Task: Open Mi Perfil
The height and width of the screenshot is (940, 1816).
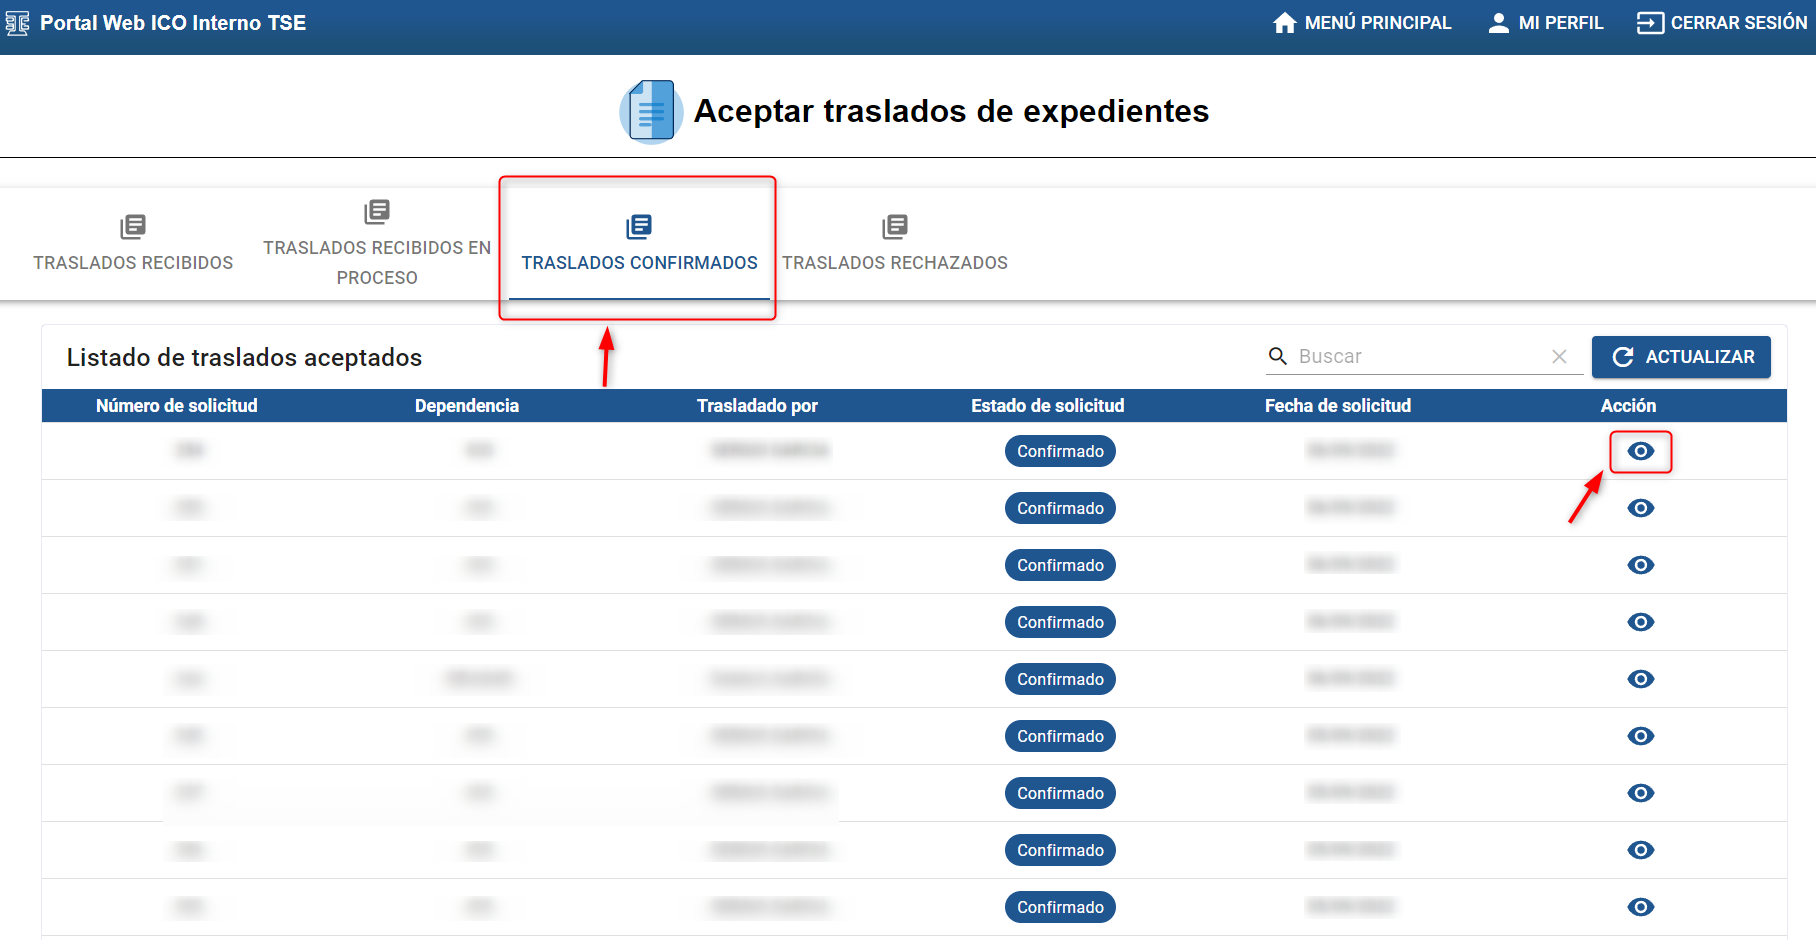Action: tap(1545, 23)
